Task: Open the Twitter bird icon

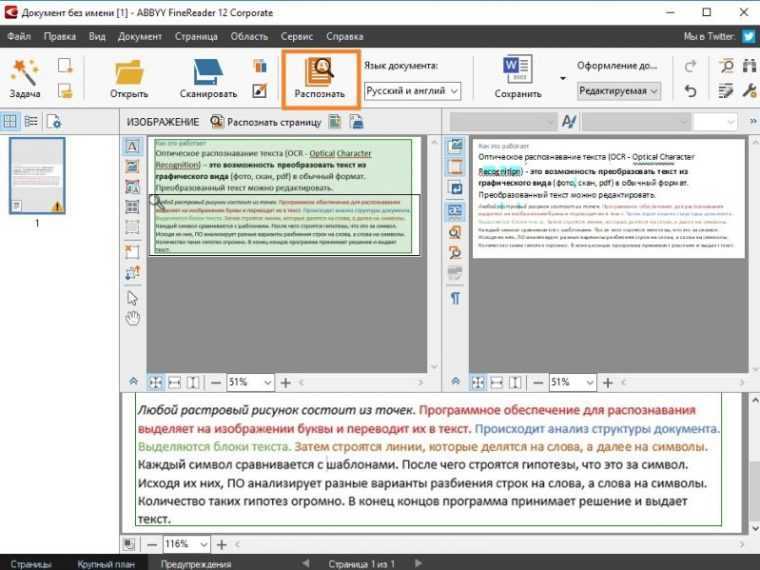Action: coord(749,36)
